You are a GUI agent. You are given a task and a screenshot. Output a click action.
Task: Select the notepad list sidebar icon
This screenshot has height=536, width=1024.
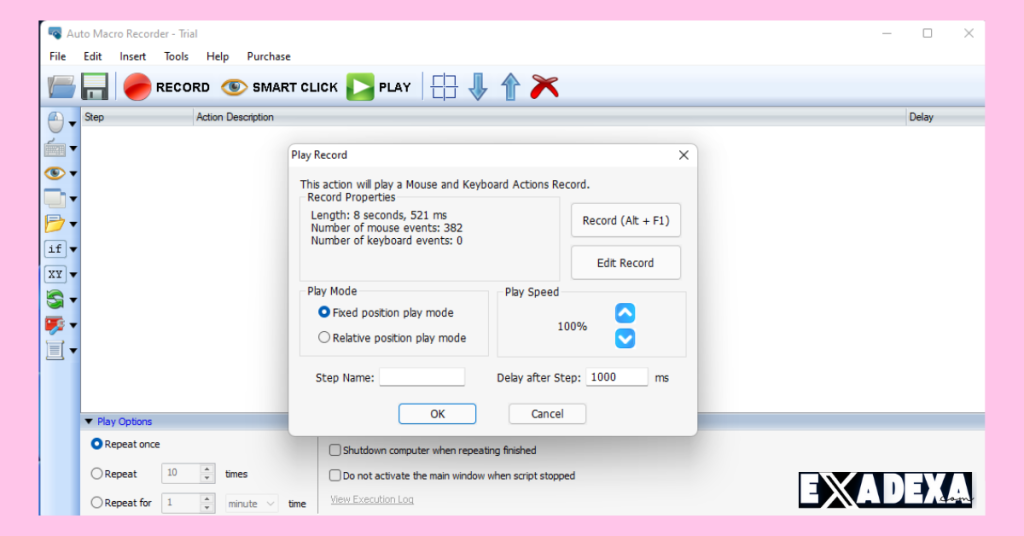[55, 350]
